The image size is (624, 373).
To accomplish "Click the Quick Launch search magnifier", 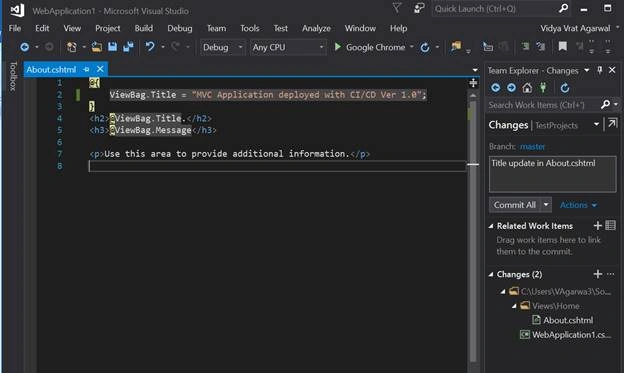I will pyautogui.click(x=563, y=8).
